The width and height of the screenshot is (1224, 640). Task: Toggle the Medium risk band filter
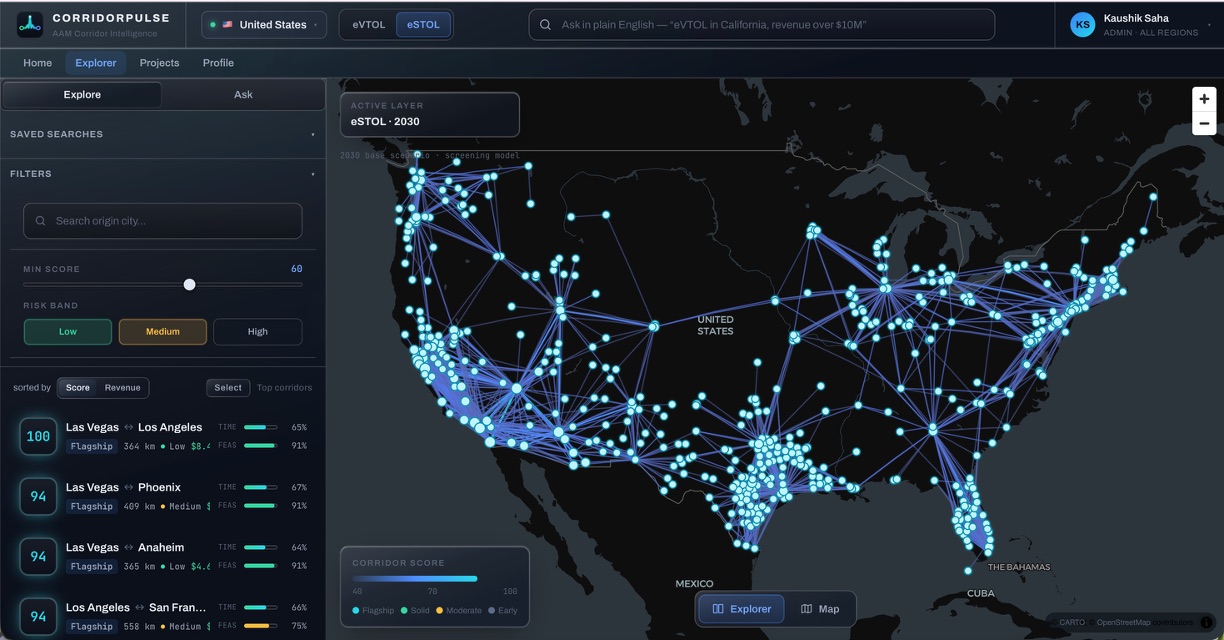[163, 332]
